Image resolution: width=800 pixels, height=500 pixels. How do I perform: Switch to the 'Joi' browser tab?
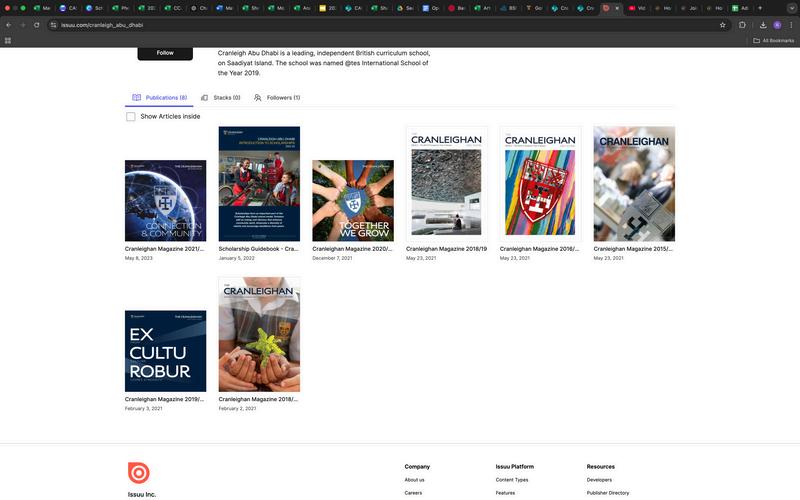pos(689,8)
